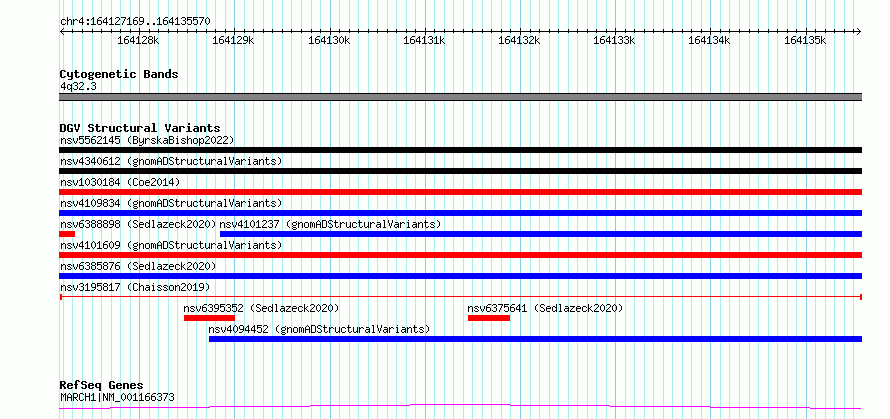Click the 164132k ruler label
This screenshot has width=890, height=419.
[x=519, y=41]
